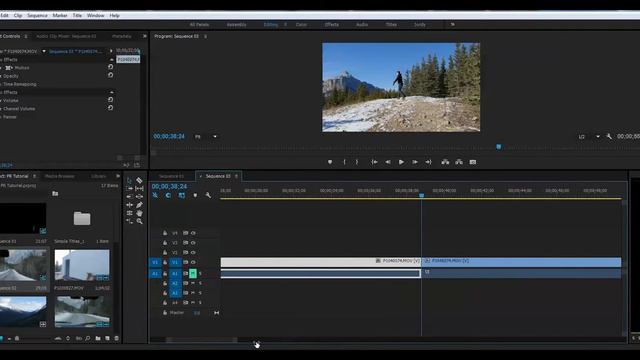Open the Help menu

click(x=114, y=16)
